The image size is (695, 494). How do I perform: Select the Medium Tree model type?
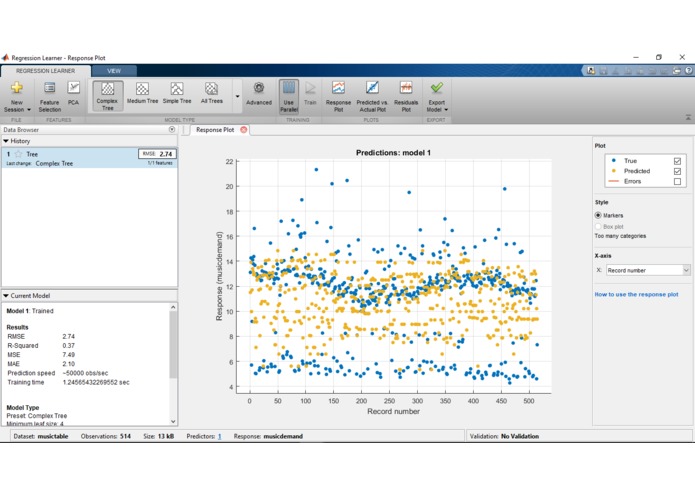(142, 93)
